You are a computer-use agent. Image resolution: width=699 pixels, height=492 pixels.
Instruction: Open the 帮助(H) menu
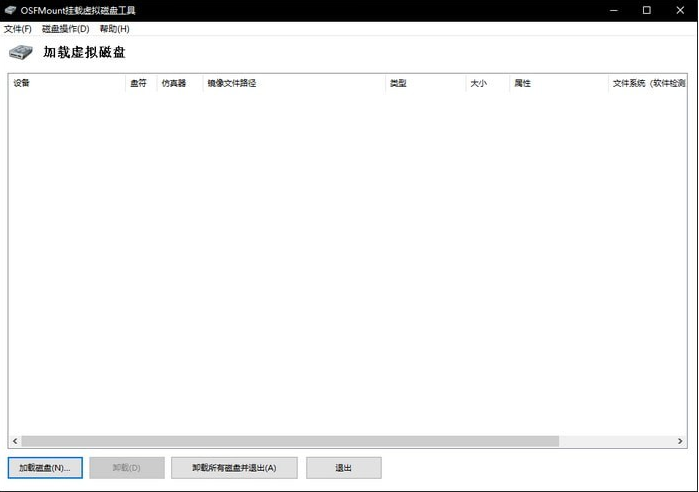pyautogui.click(x=115, y=29)
